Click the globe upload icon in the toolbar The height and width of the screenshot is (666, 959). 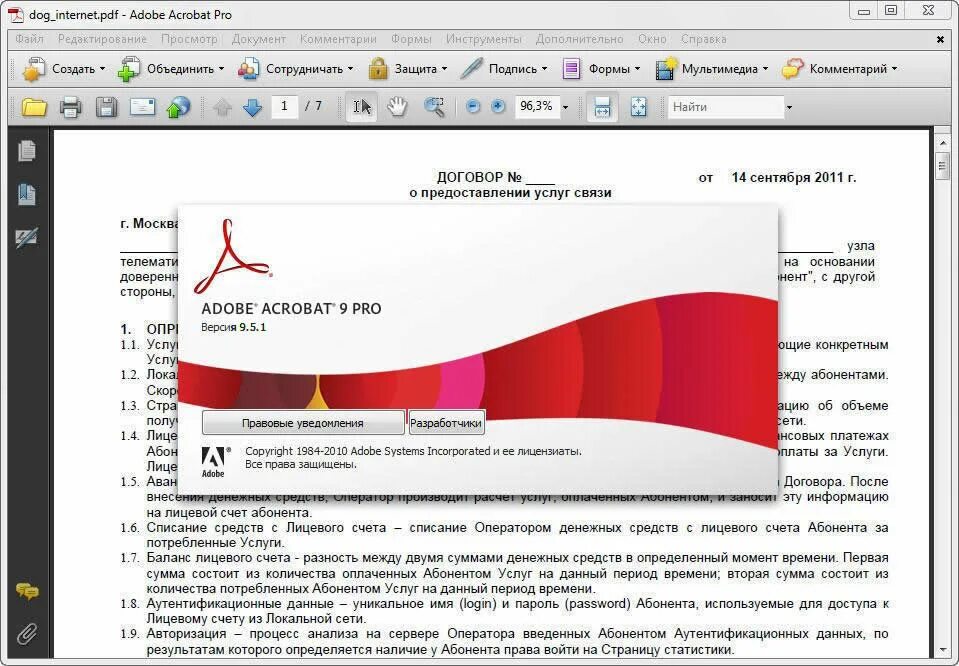[x=178, y=107]
